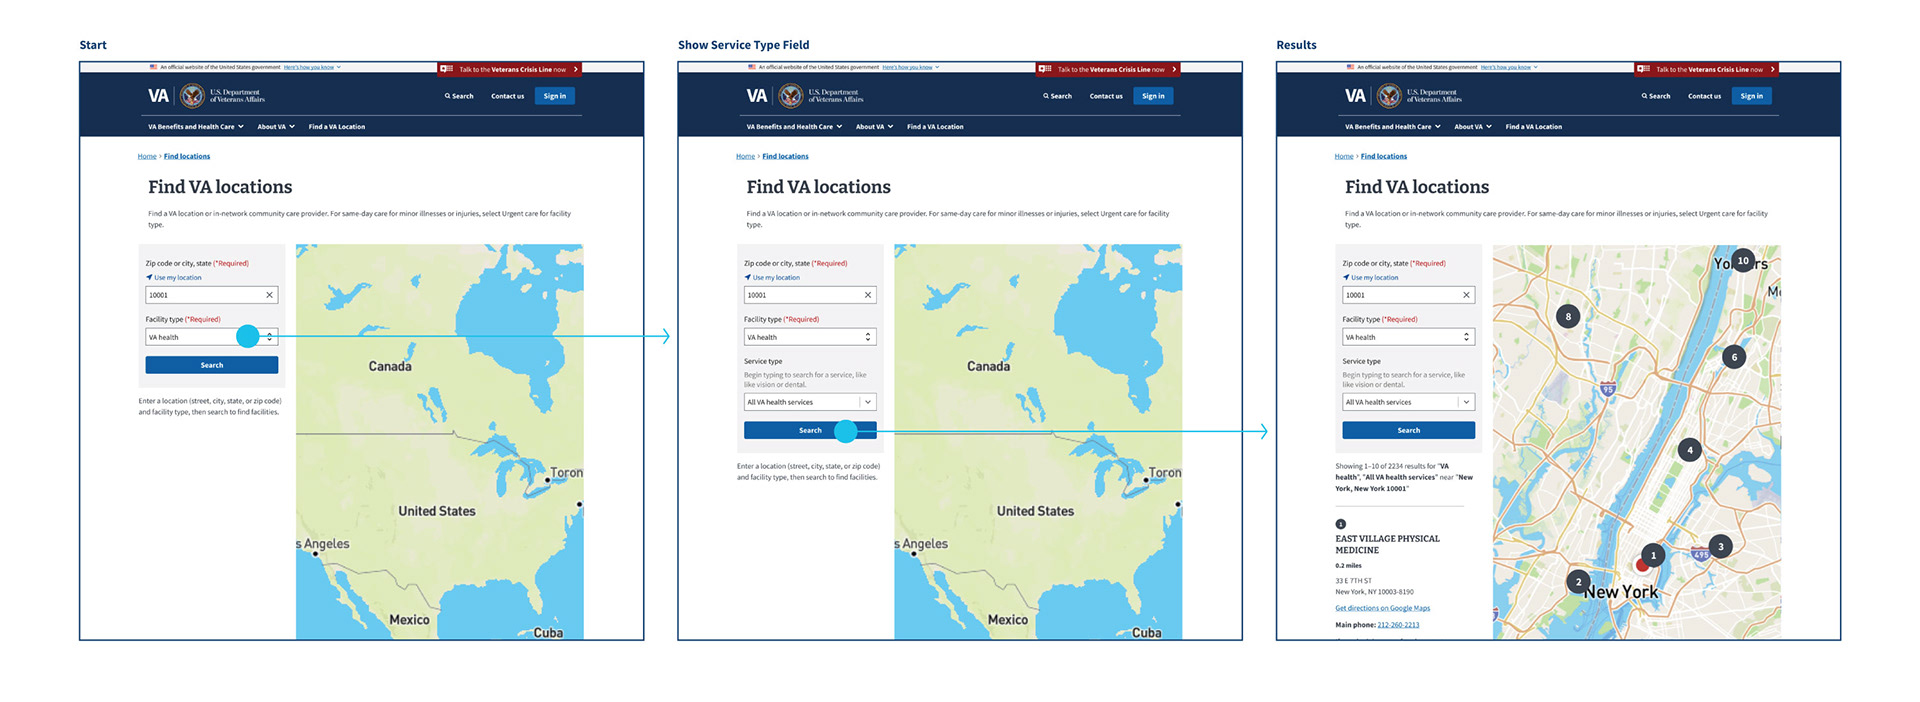The height and width of the screenshot is (702, 1920).
Task: Select map marker 3 on Results map
Action: (x=1720, y=546)
